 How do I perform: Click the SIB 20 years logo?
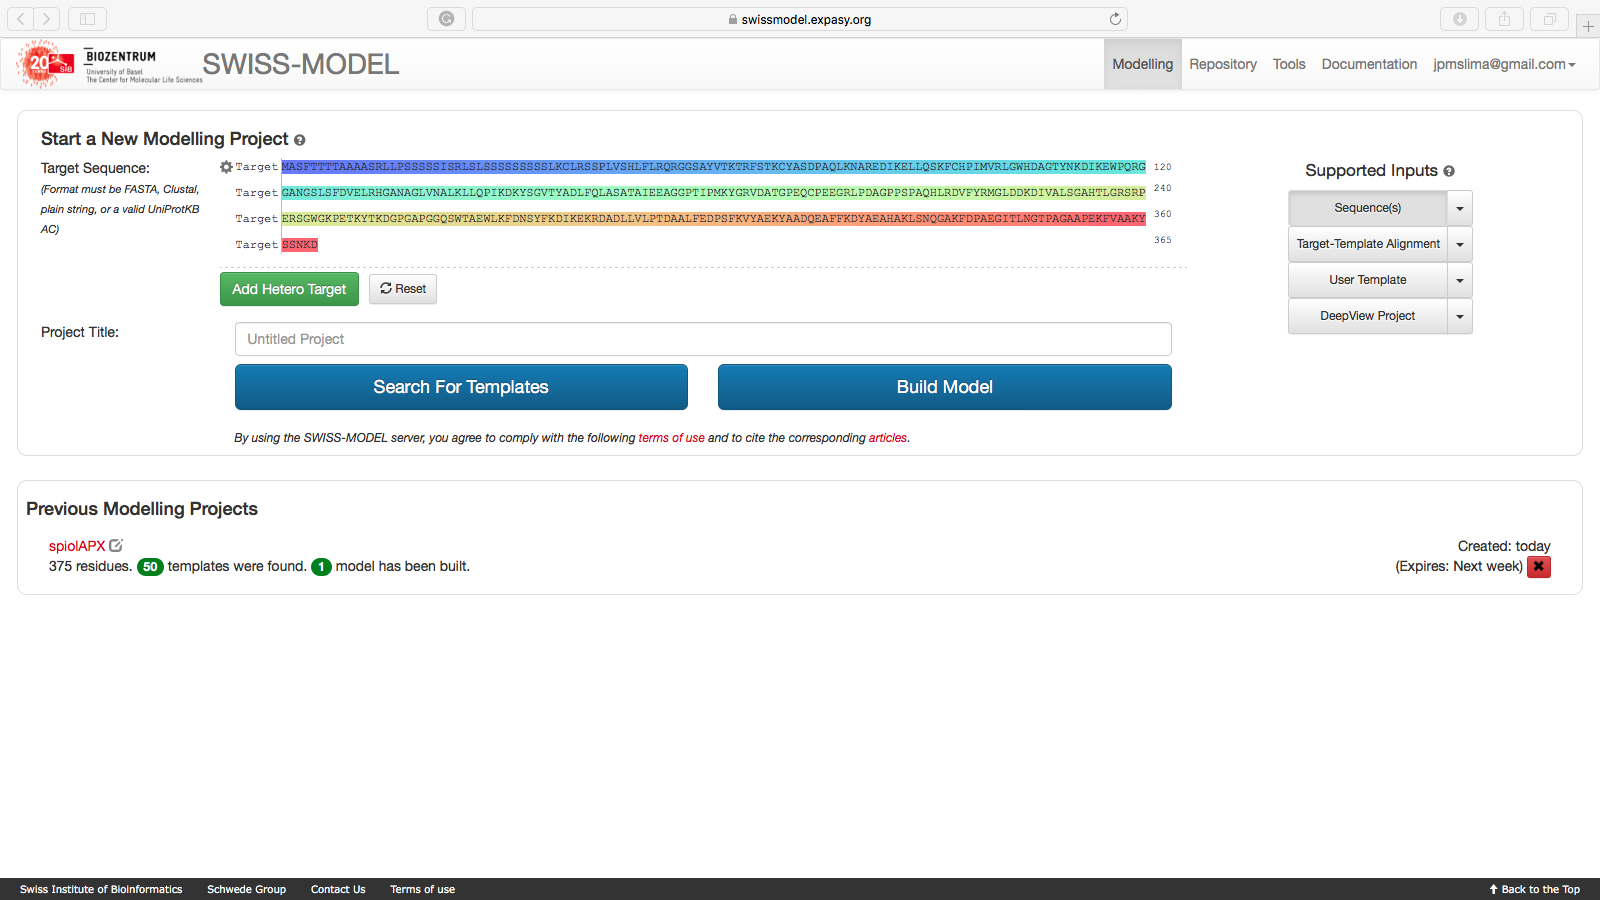45,64
